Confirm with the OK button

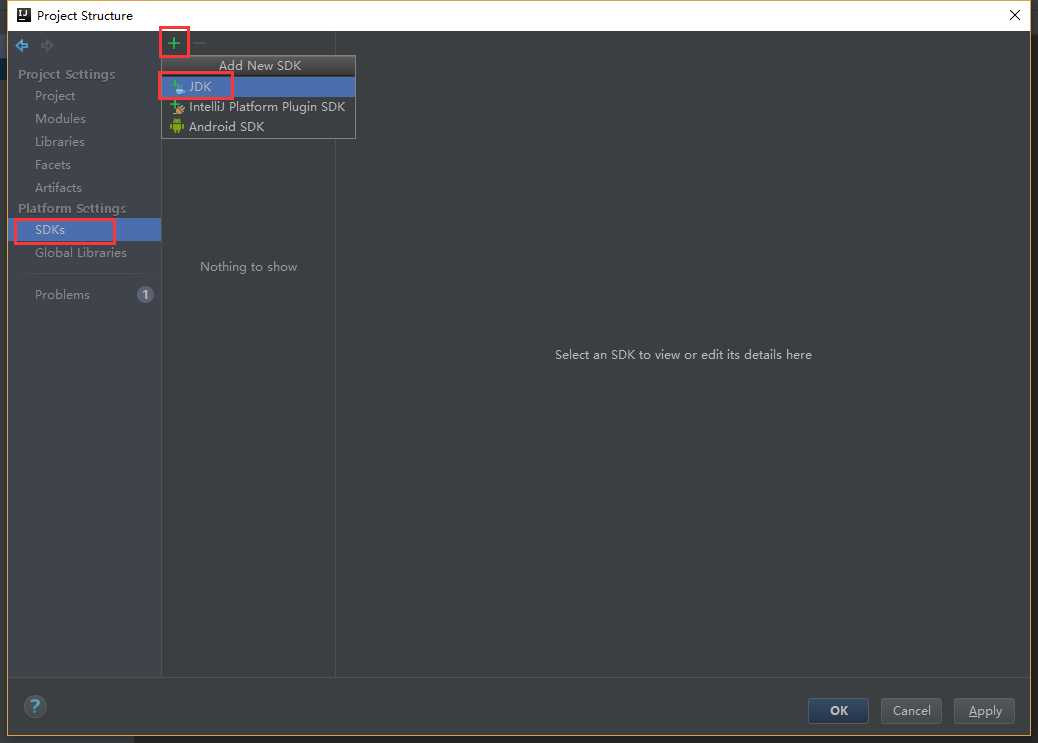[838, 711]
